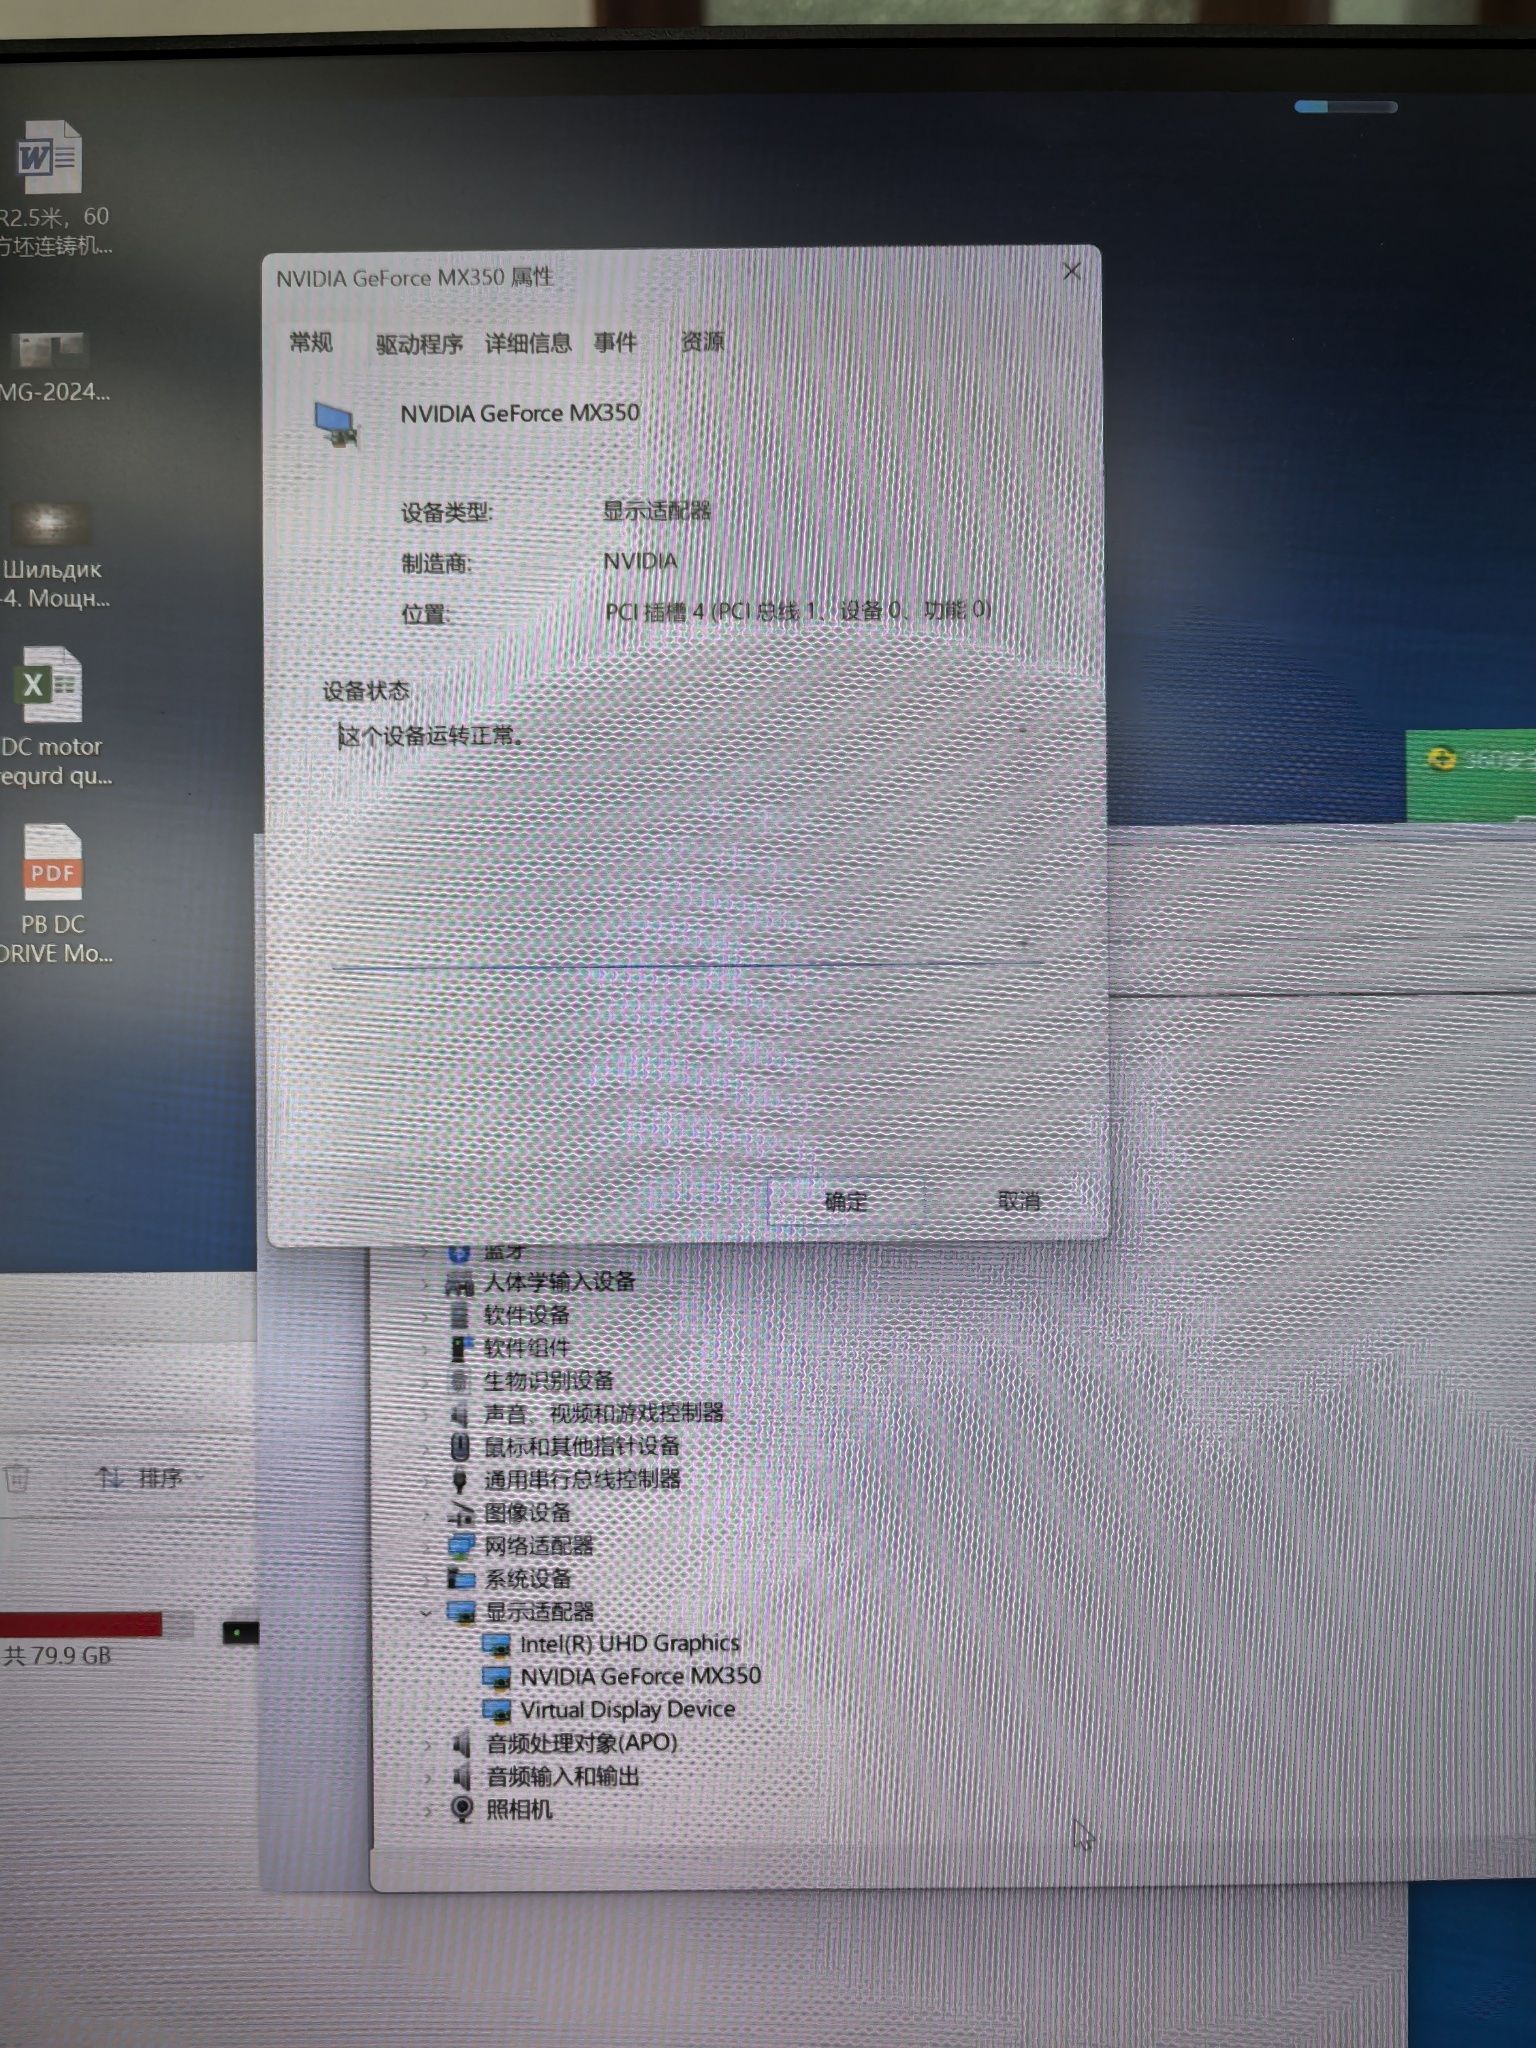This screenshot has height=2048, width=1536.
Task: Expand the 网络适配器 node
Action: pos(426,1547)
